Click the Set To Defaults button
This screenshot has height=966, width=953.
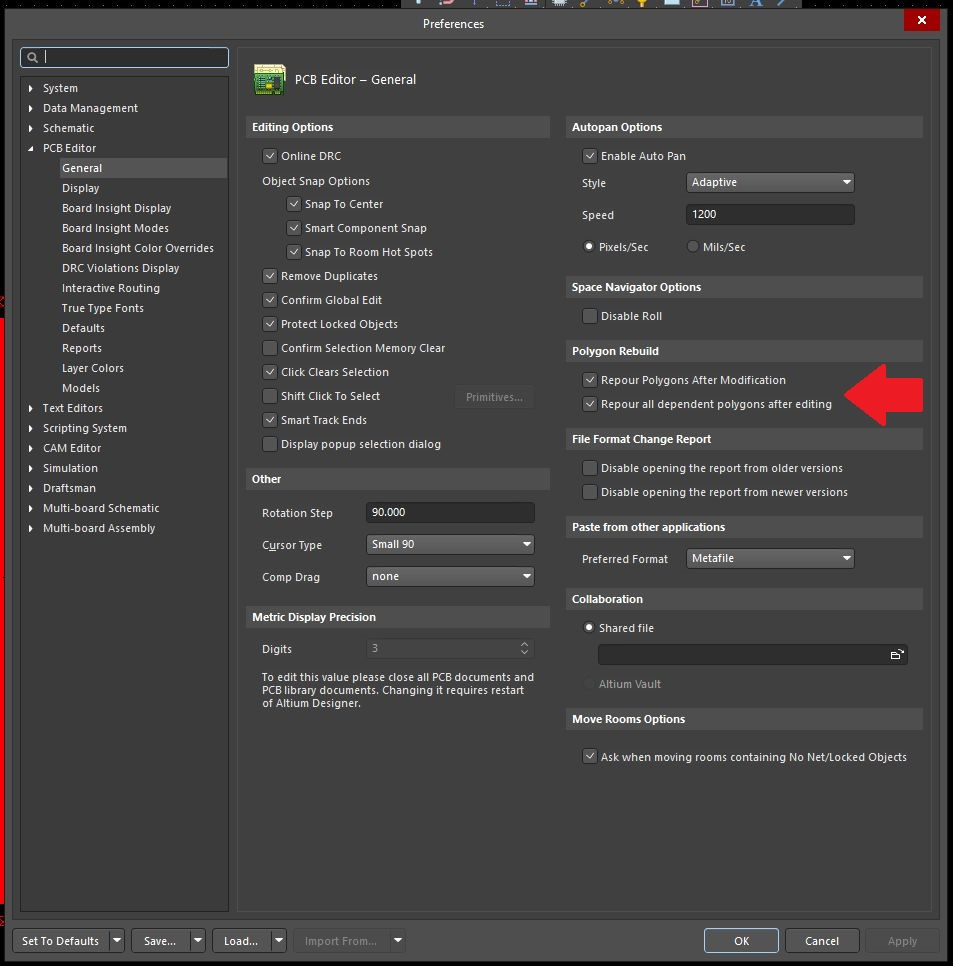pyautogui.click(x=60, y=941)
